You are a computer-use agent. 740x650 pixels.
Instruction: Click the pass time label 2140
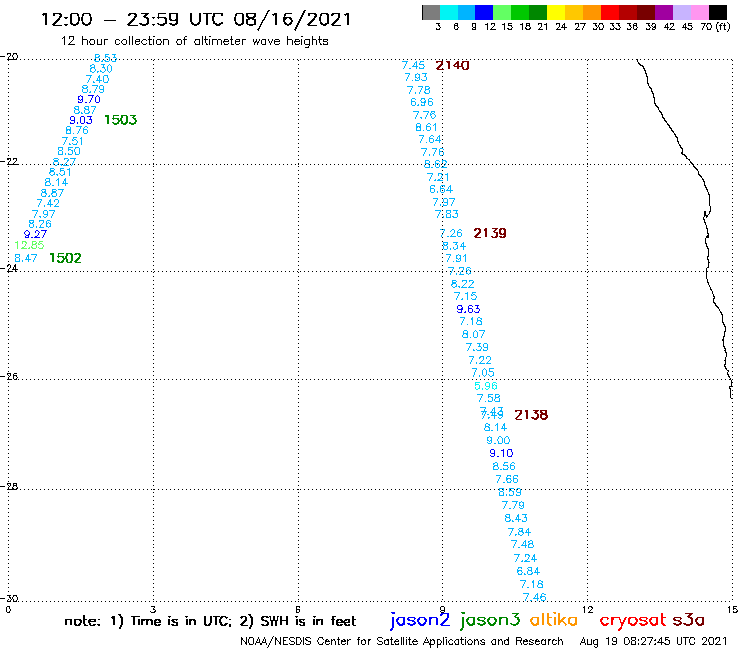tap(453, 65)
